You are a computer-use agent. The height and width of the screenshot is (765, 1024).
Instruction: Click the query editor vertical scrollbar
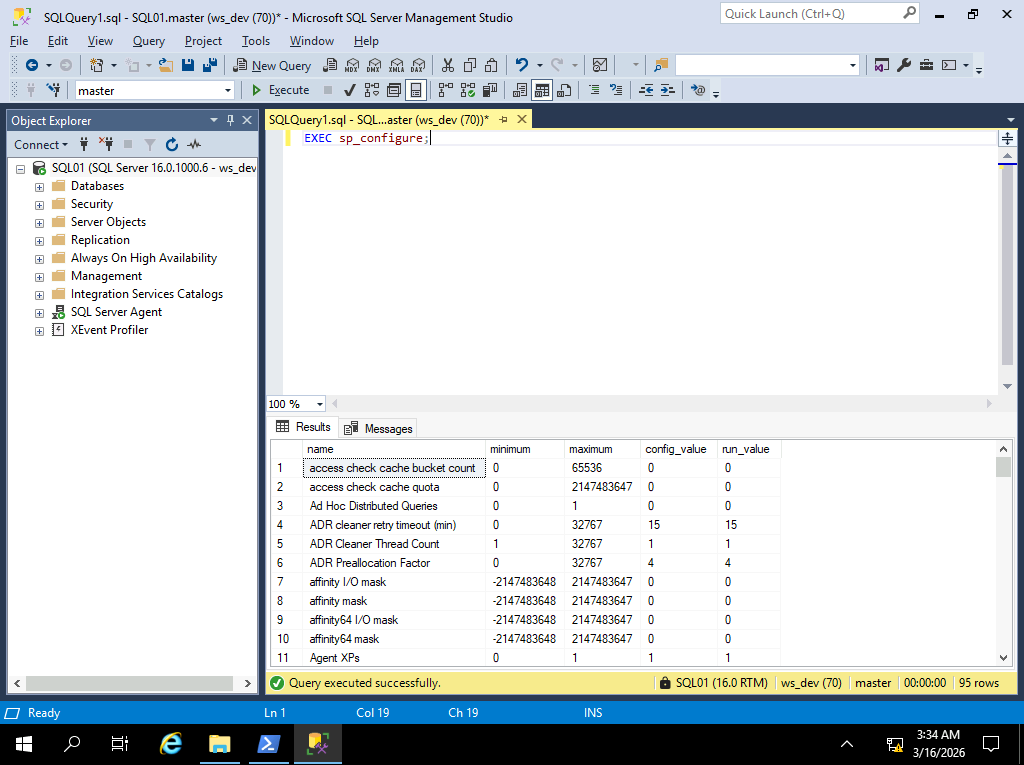(x=1007, y=265)
